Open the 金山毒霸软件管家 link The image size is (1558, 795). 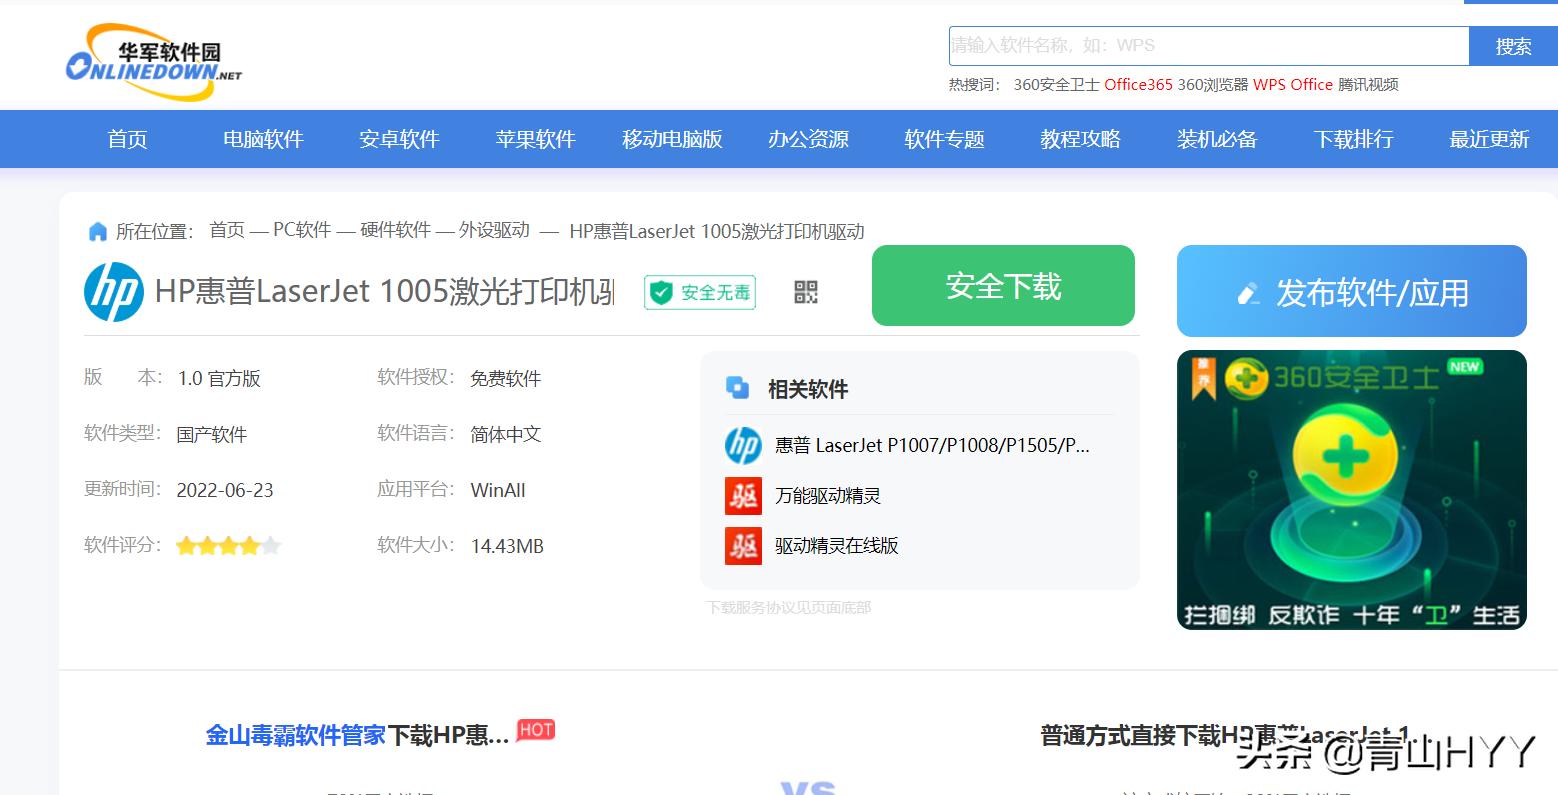pyautogui.click(x=296, y=733)
